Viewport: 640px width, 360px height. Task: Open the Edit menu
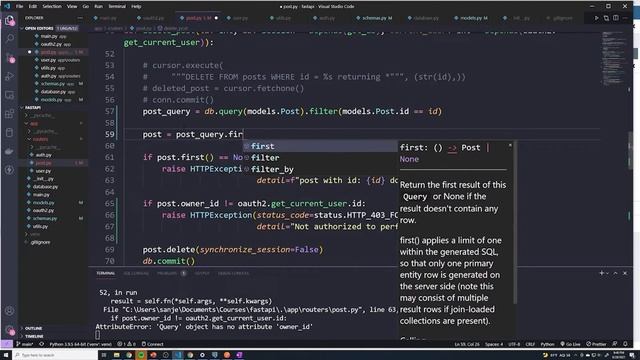click(x=33, y=6)
